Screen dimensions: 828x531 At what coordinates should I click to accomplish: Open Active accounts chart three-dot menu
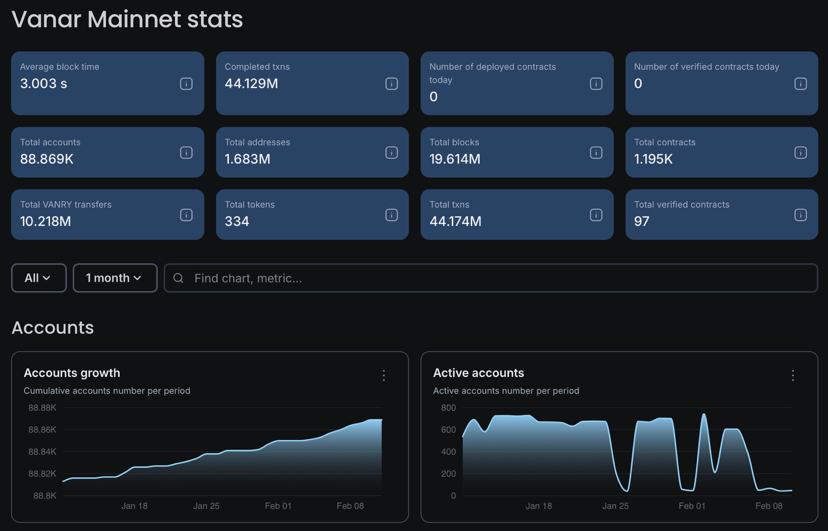click(x=793, y=376)
